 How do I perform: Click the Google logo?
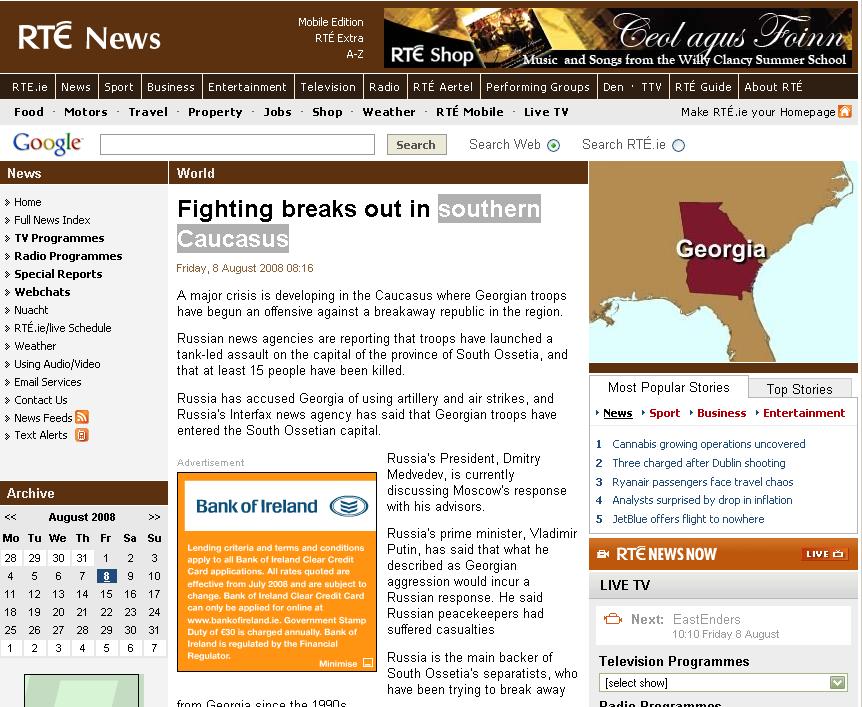coord(48,143)
